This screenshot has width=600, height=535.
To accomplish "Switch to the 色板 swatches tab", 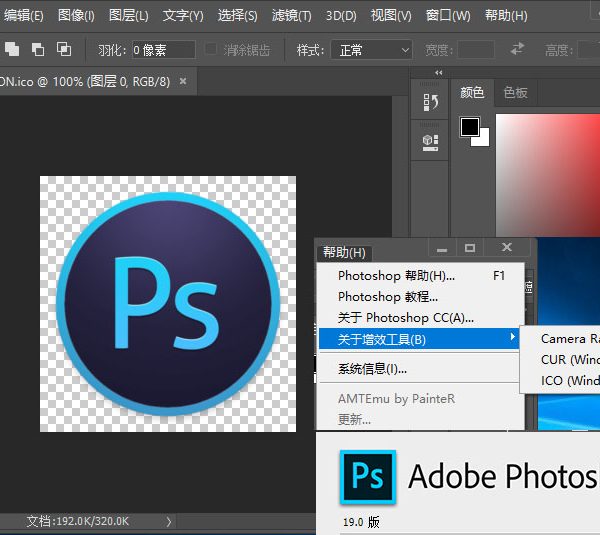I will [x=515, y=93].
